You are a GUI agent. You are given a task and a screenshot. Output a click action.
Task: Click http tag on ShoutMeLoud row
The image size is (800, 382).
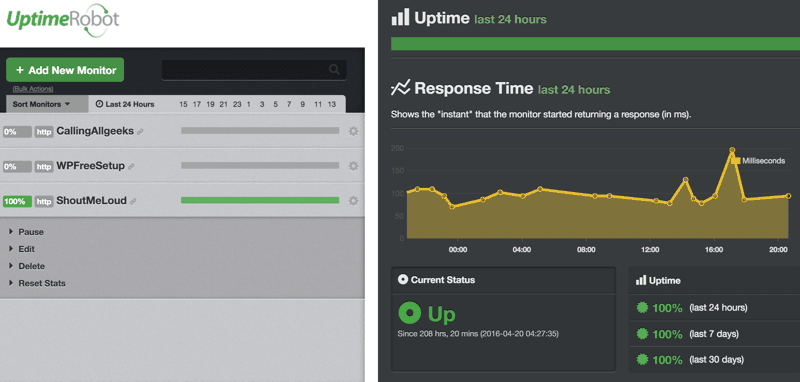[44, 201]
